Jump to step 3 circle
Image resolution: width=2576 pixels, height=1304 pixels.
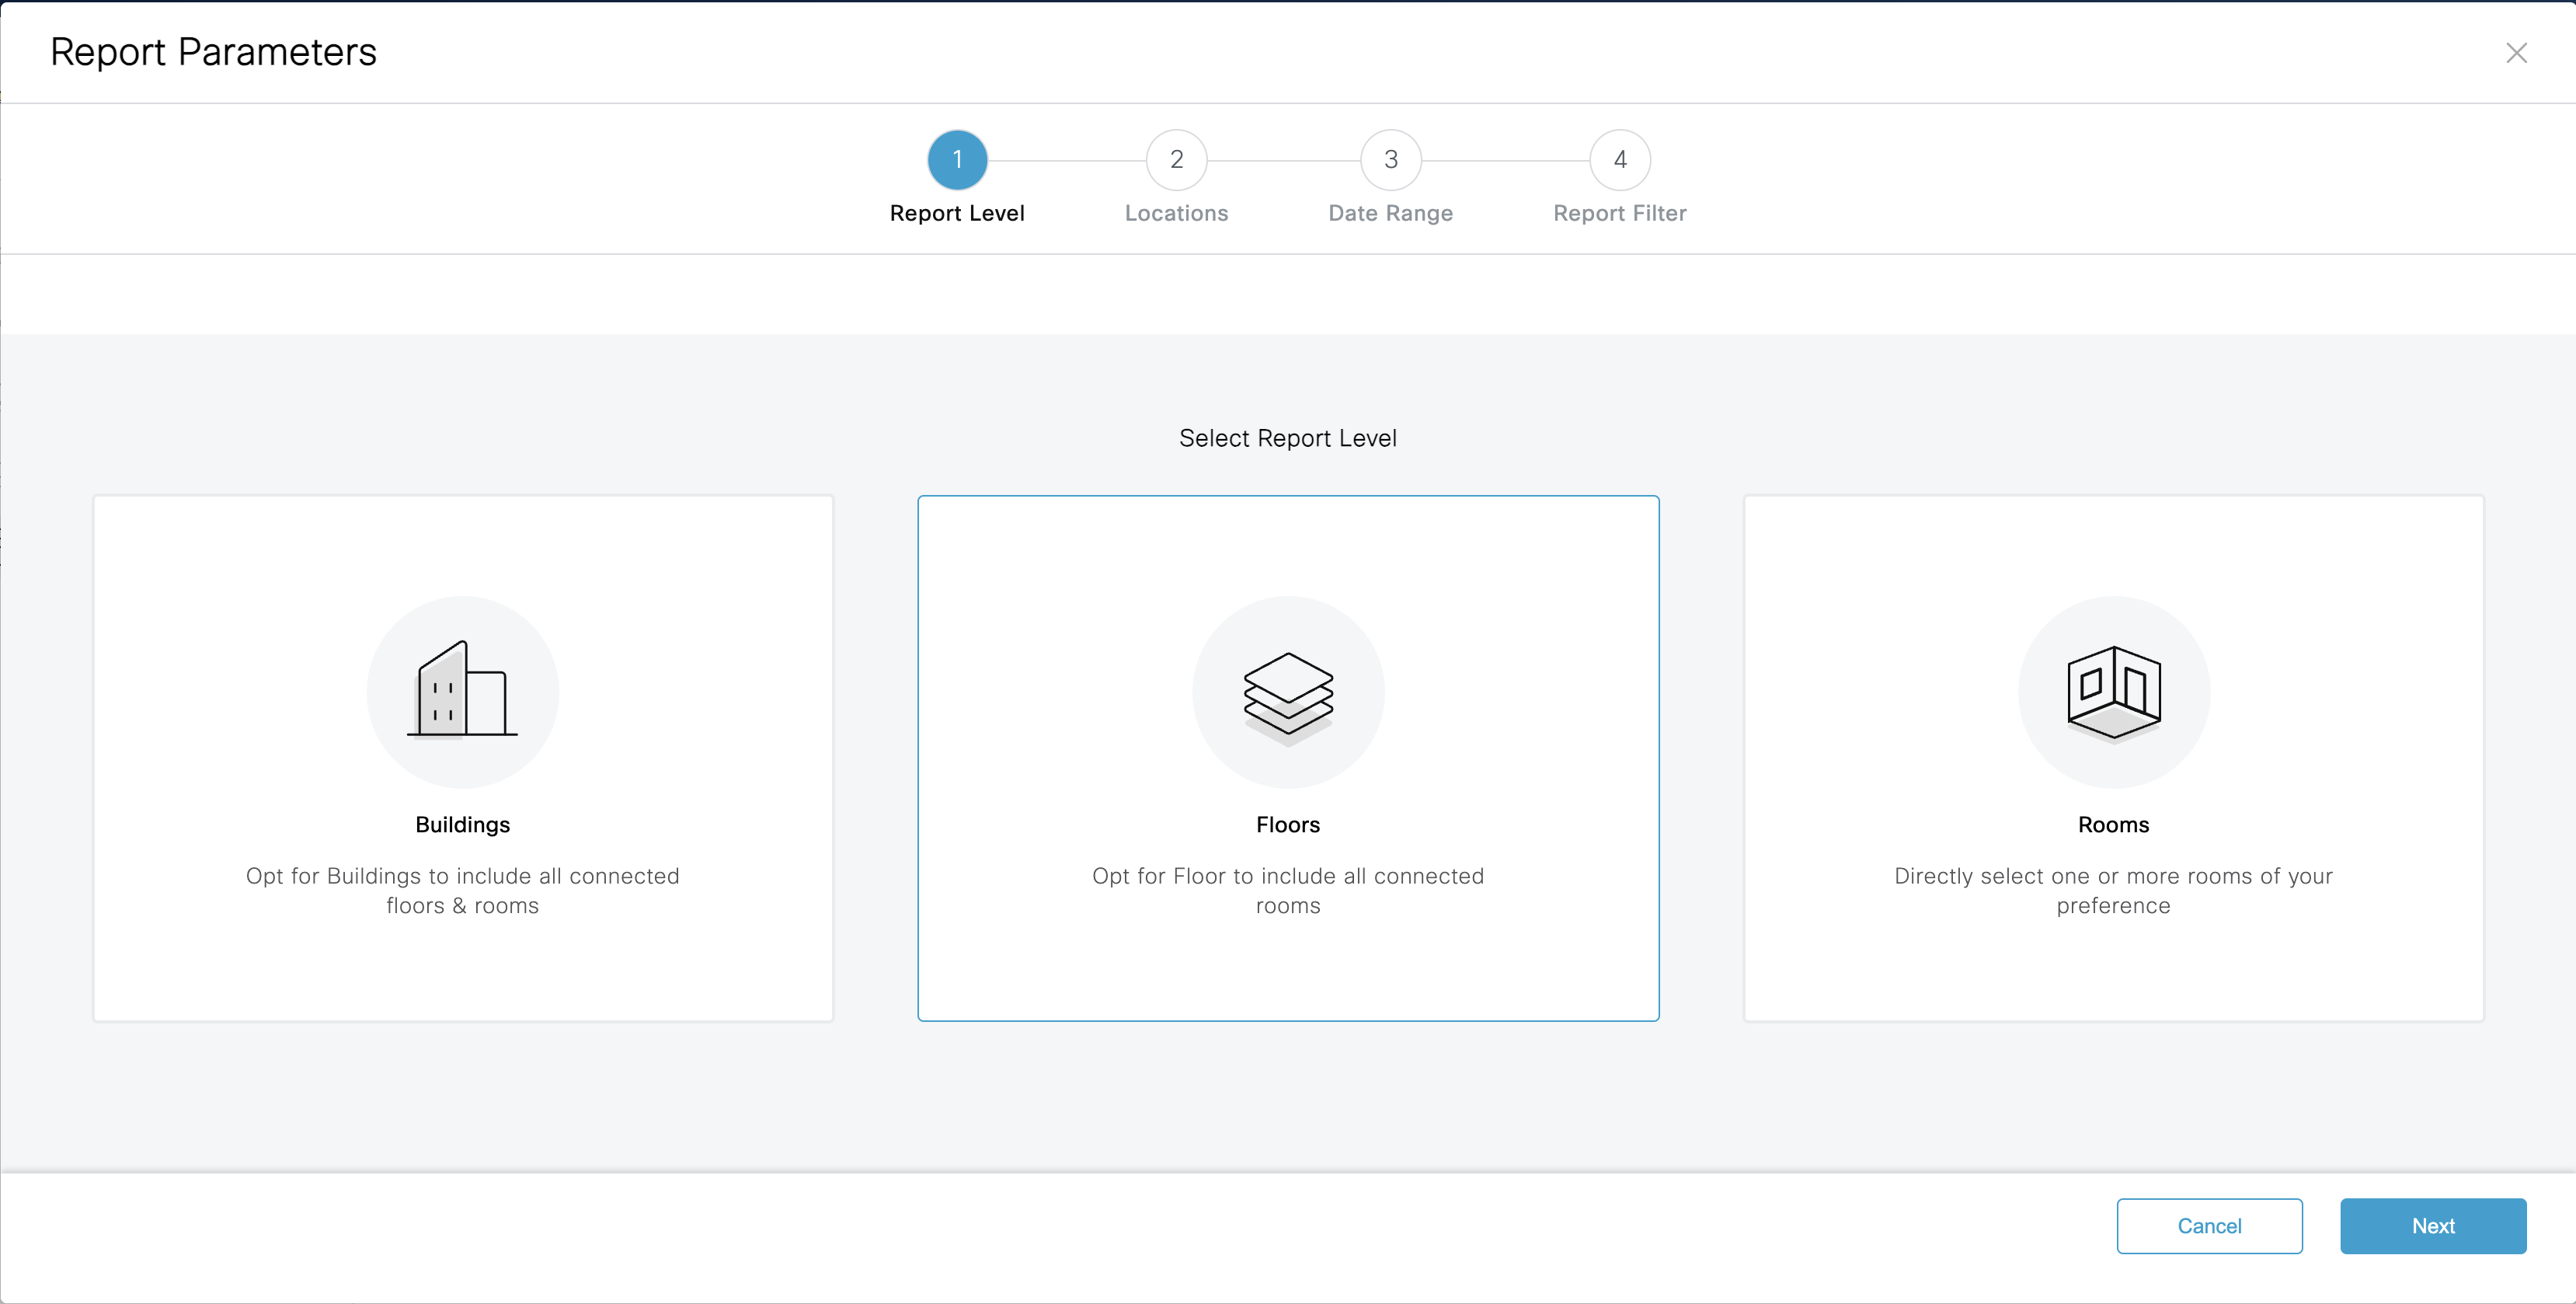pos(1390,160)
